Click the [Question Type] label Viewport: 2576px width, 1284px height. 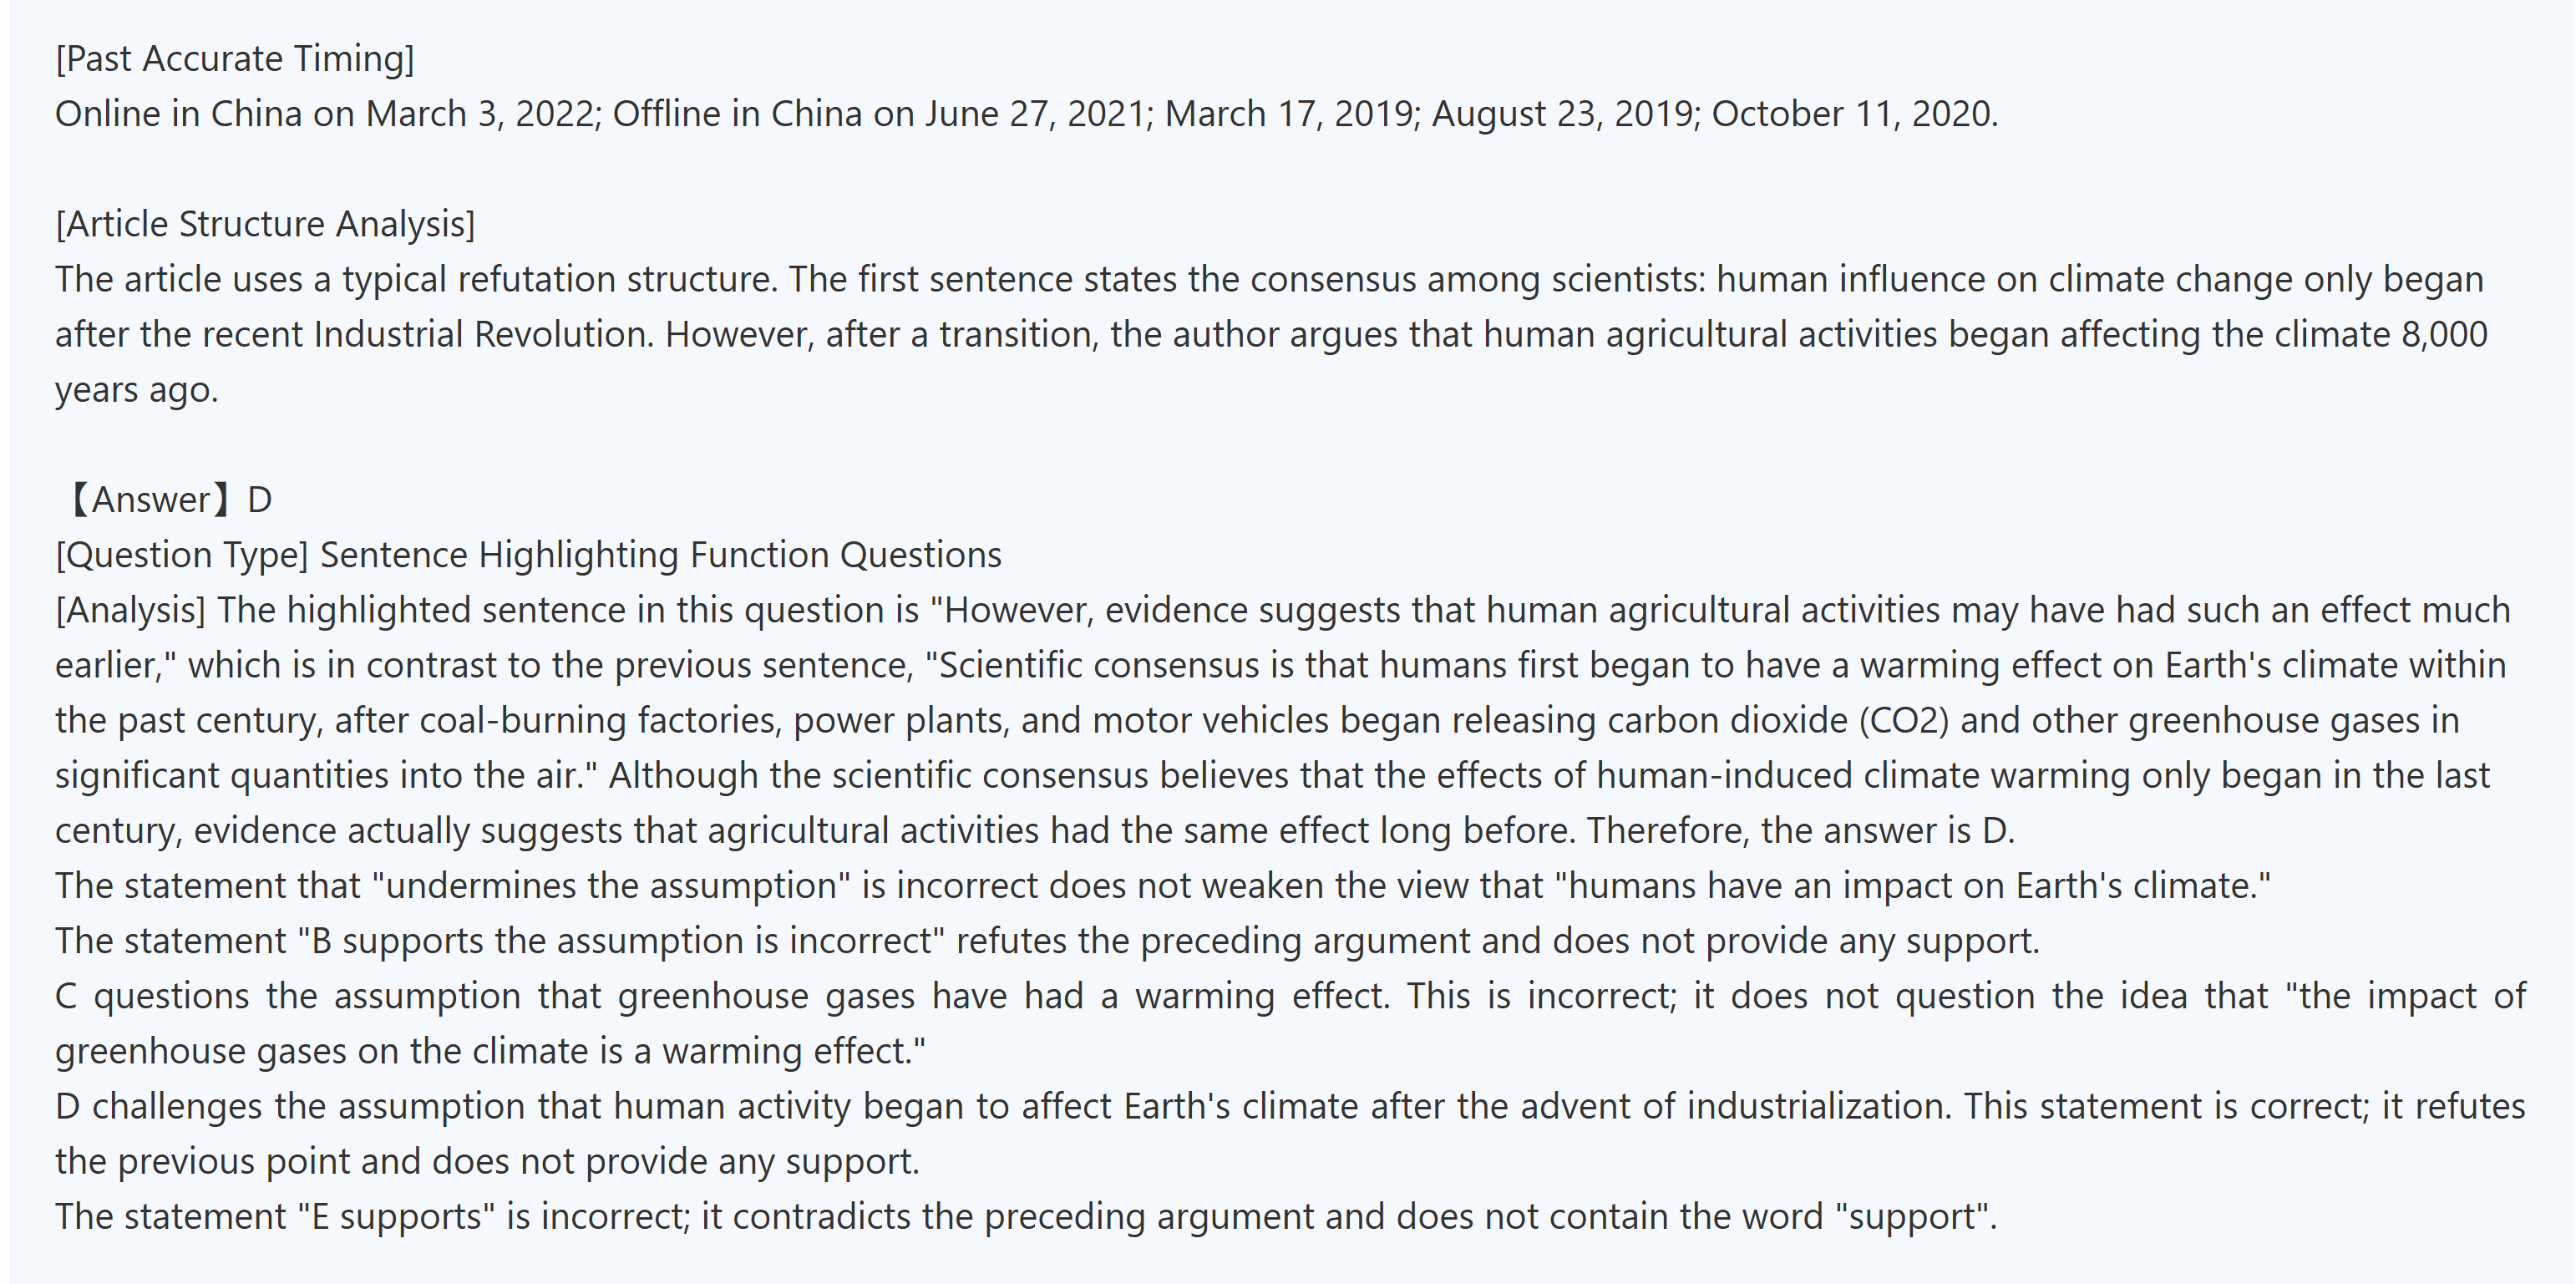(x=182, y=555)
